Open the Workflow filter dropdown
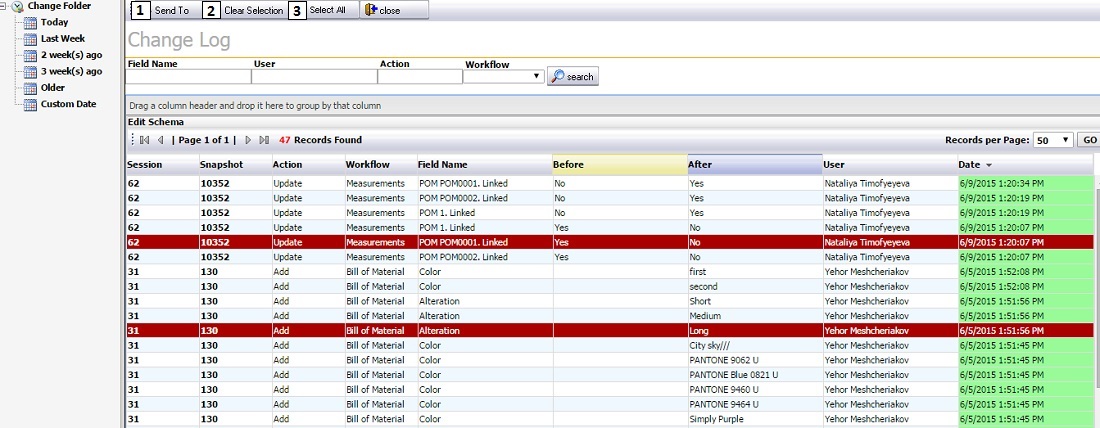Viewport: 1100px width, 428px height. [x=504, y=76]
